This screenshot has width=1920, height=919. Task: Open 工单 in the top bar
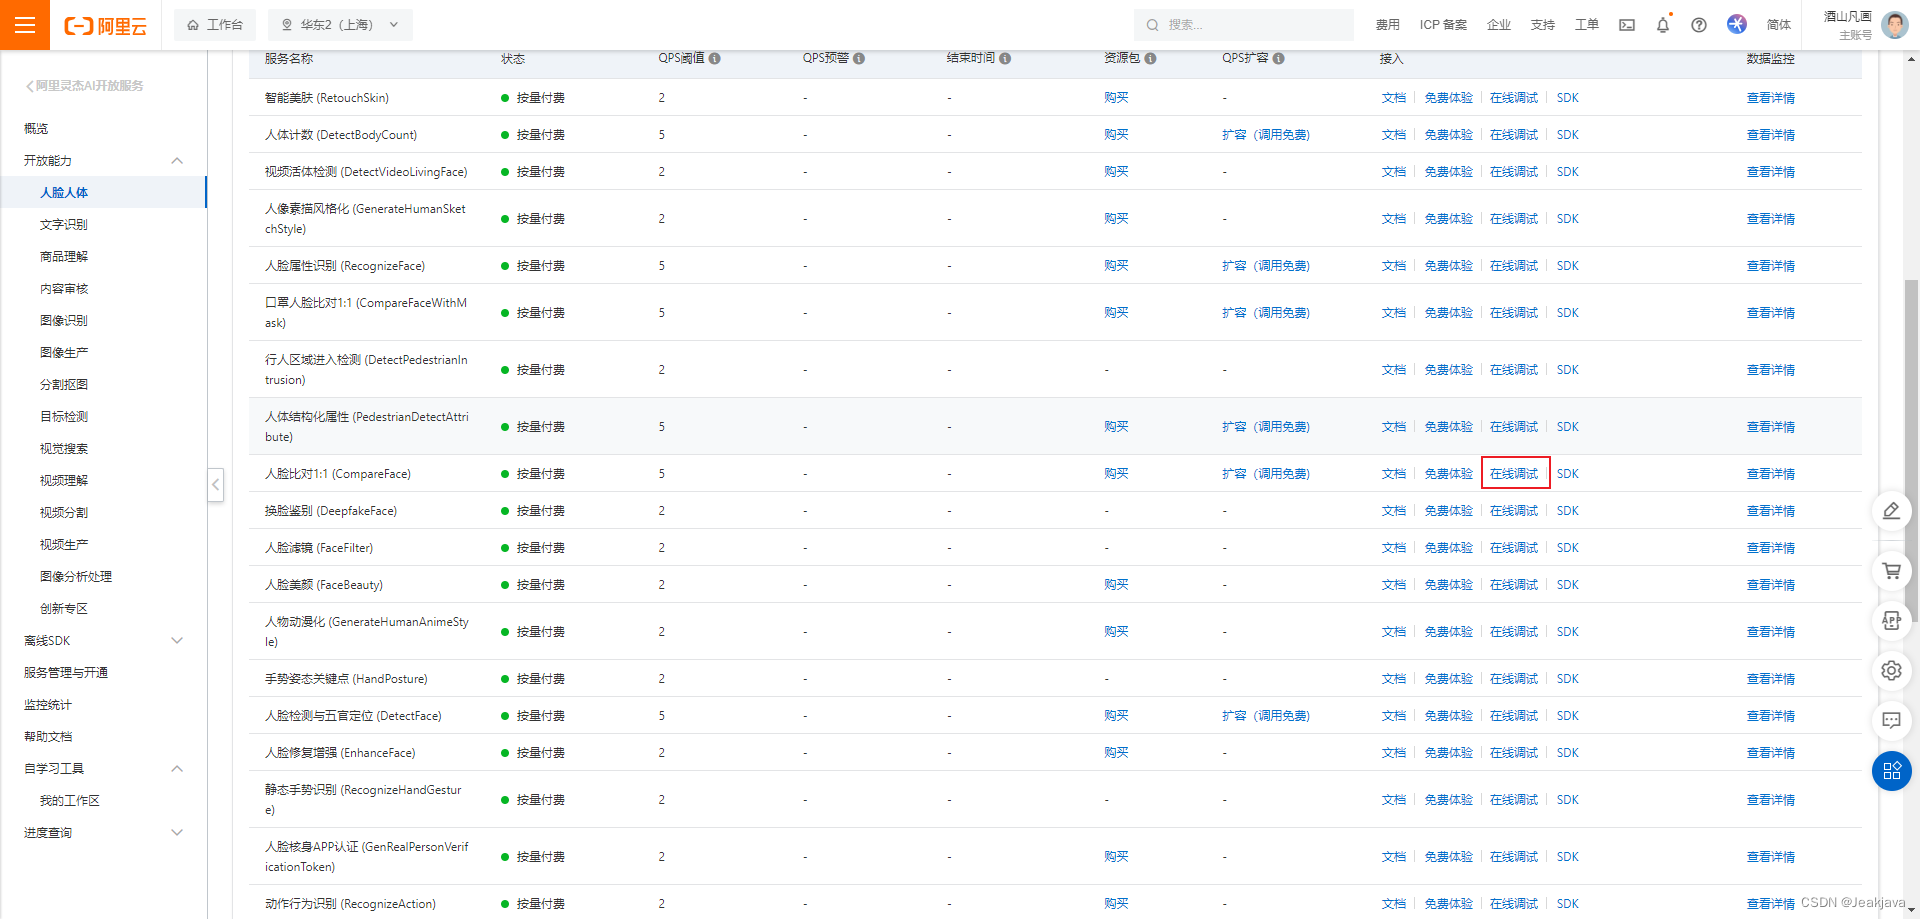point(1587,25)
